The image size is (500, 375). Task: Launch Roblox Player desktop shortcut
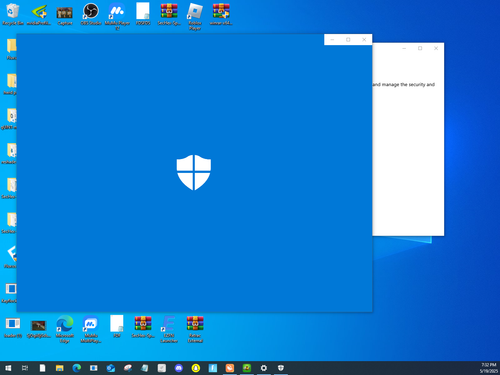point(195,16)
